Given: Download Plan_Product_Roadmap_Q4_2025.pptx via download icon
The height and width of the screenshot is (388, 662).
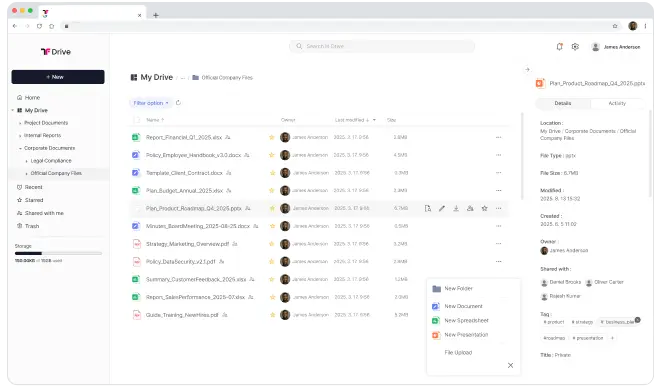Looking at the screenshot, I should click(456, 208).
